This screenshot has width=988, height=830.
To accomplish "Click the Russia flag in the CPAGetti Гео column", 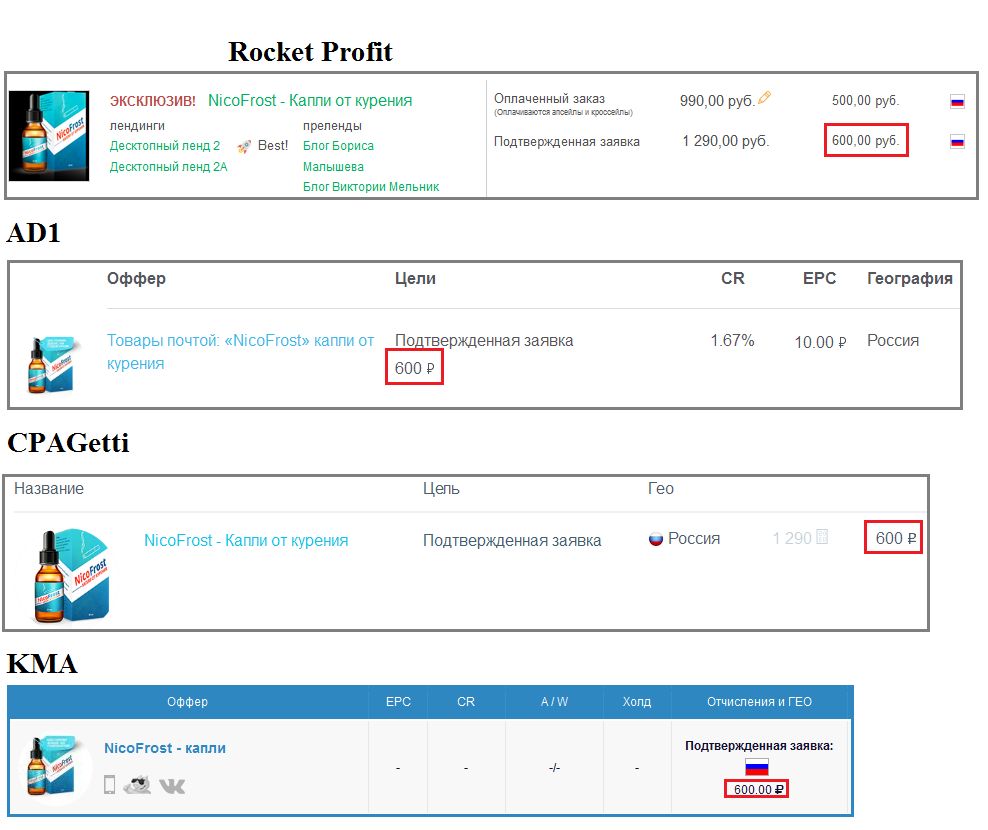I will tap(656, 538).
